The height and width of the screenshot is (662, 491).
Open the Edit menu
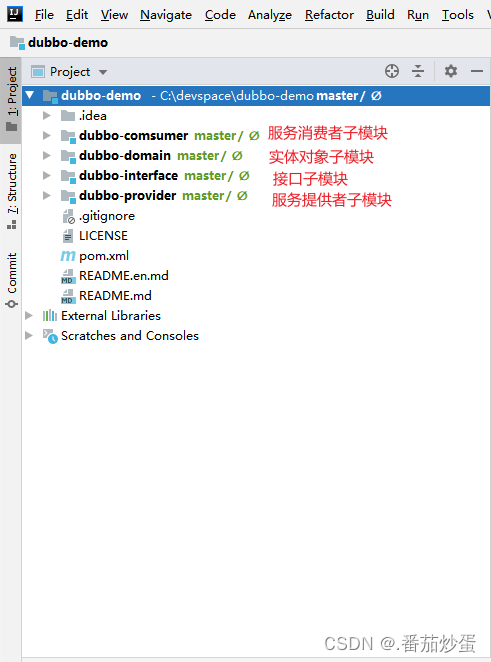(77, 15)
